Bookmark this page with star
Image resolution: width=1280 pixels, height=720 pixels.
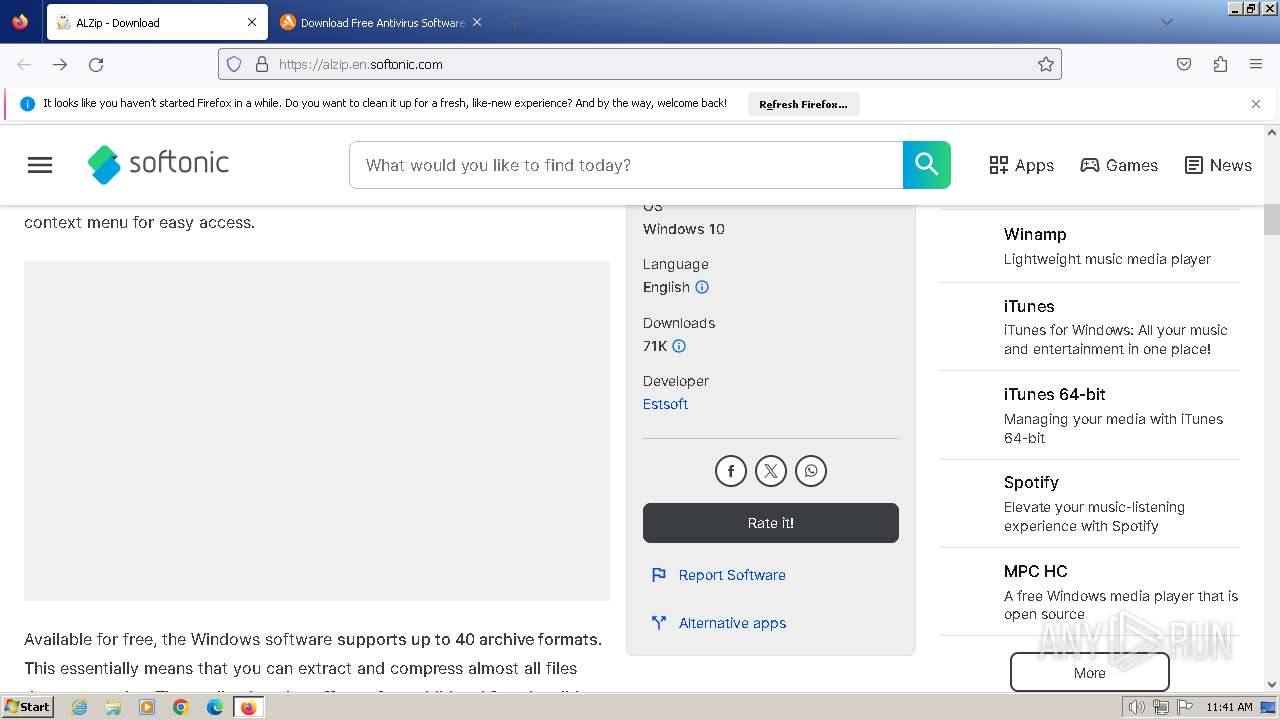[x=1046, y=64]
